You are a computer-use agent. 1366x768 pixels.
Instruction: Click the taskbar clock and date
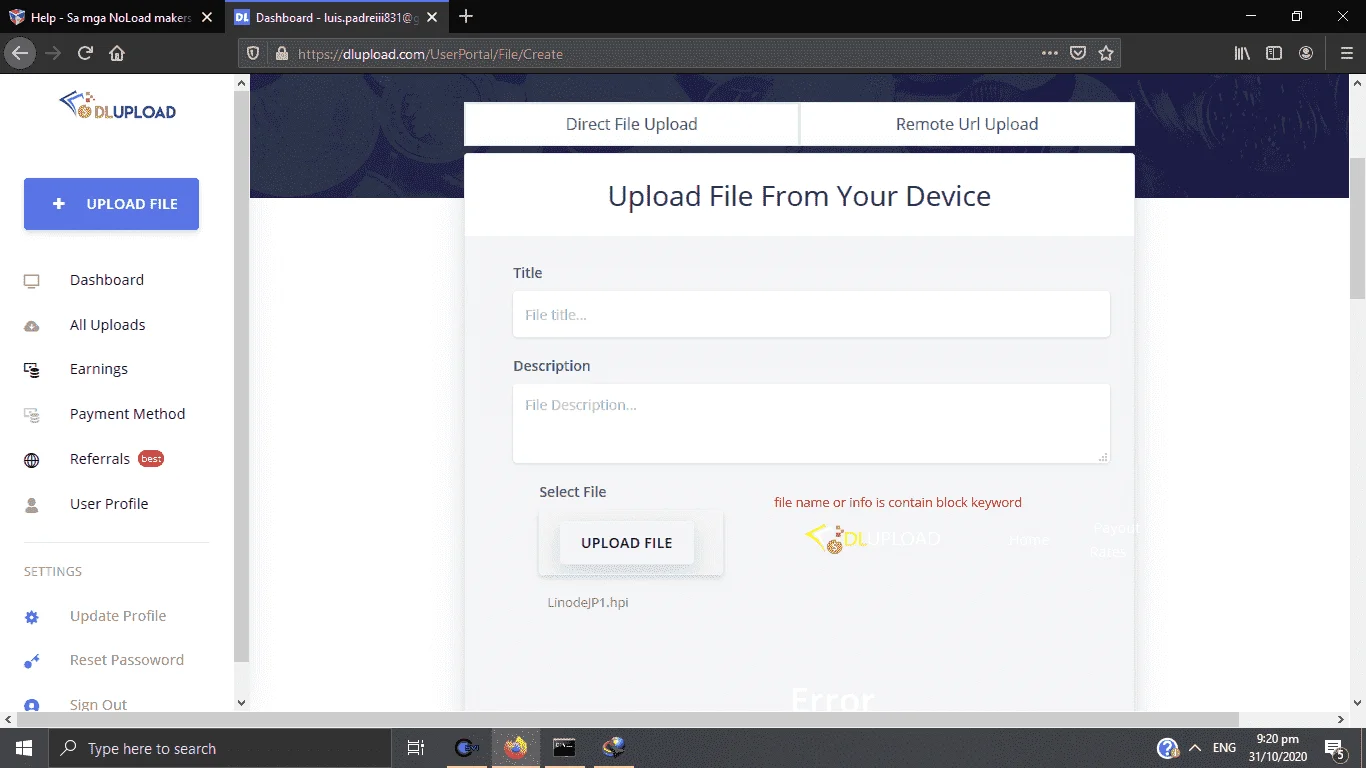[1278, 748]
